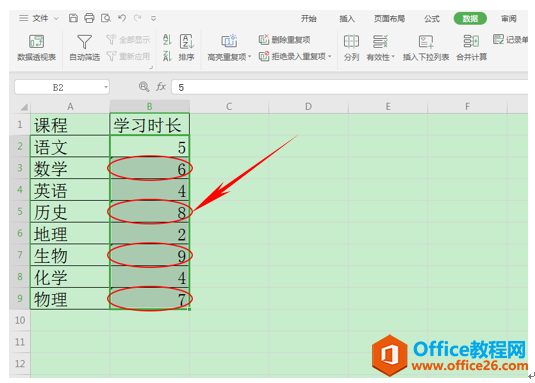Select column B header
Image resolution: width=535 pixels, height=383 pixels.
(x=149, y=107)
